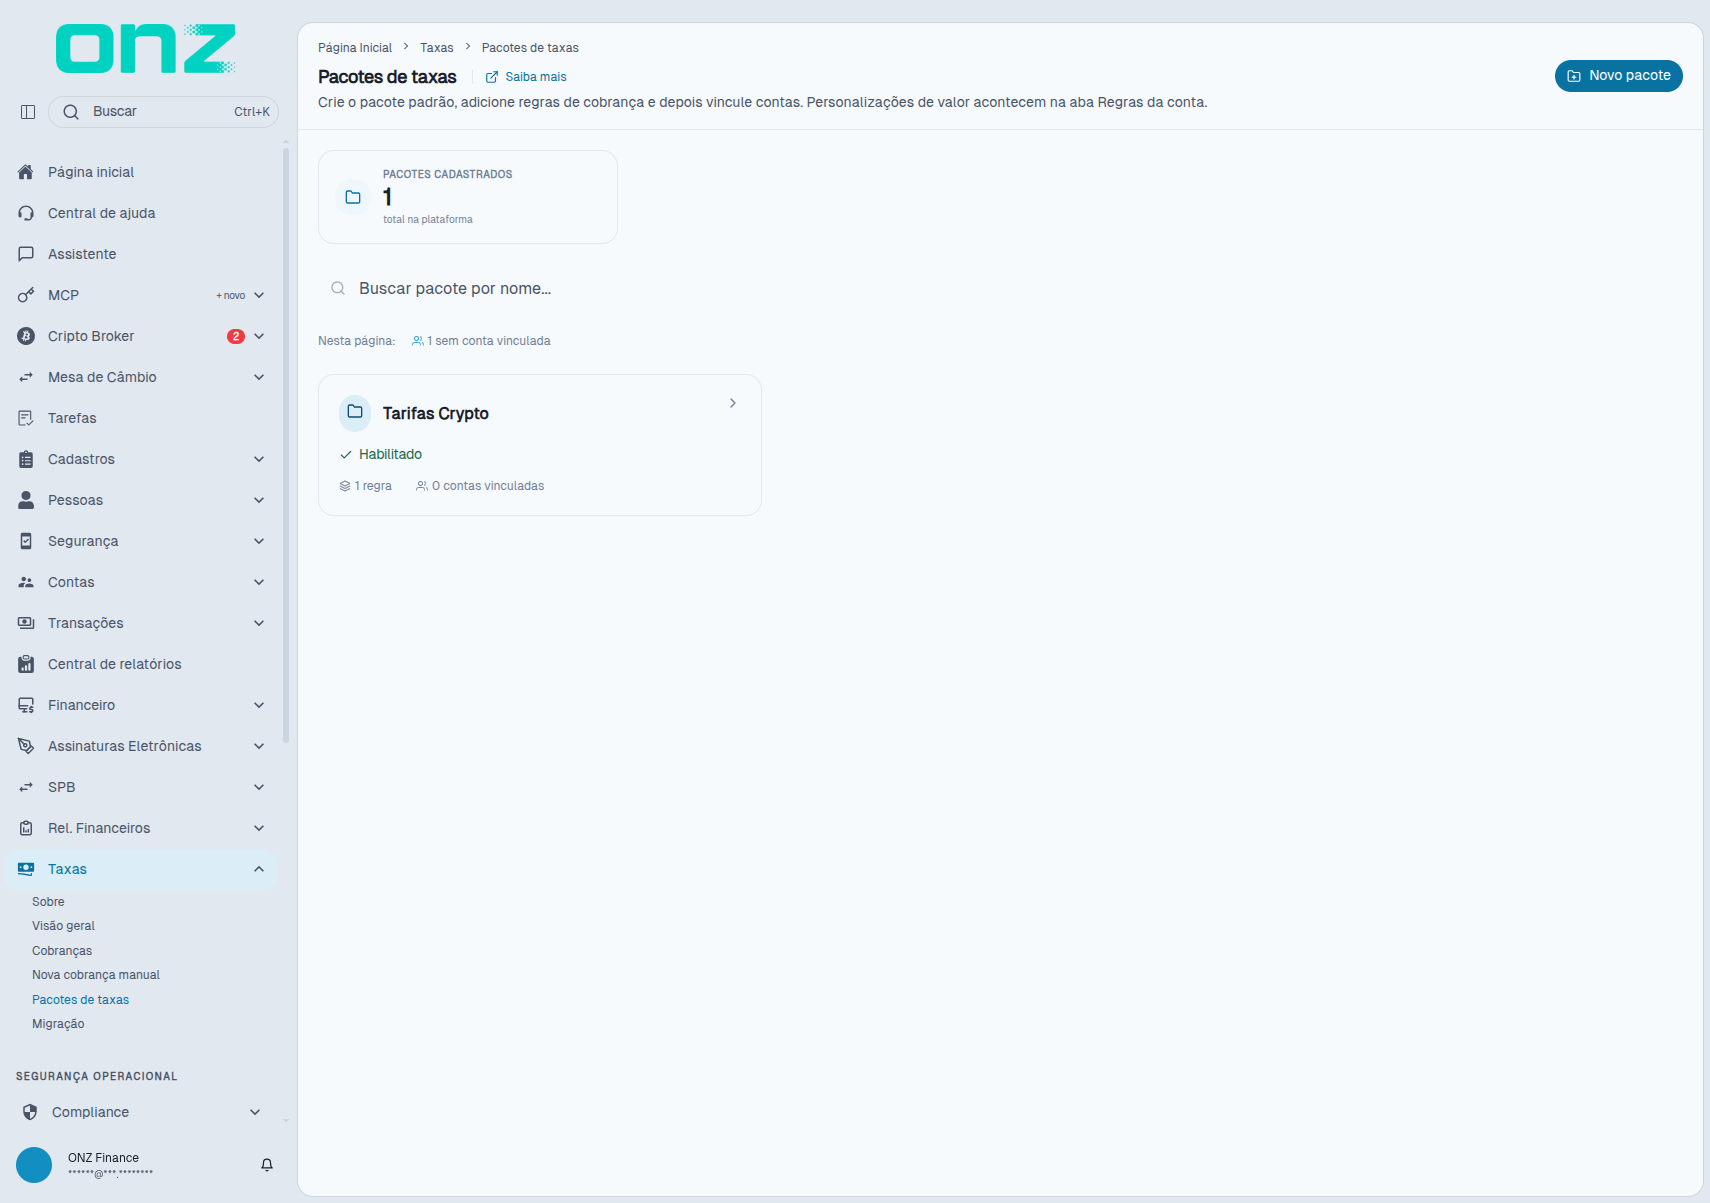Click the Novo pacote button
This screenshot has height=1203, width=1710.
(x=1618, y=76)
